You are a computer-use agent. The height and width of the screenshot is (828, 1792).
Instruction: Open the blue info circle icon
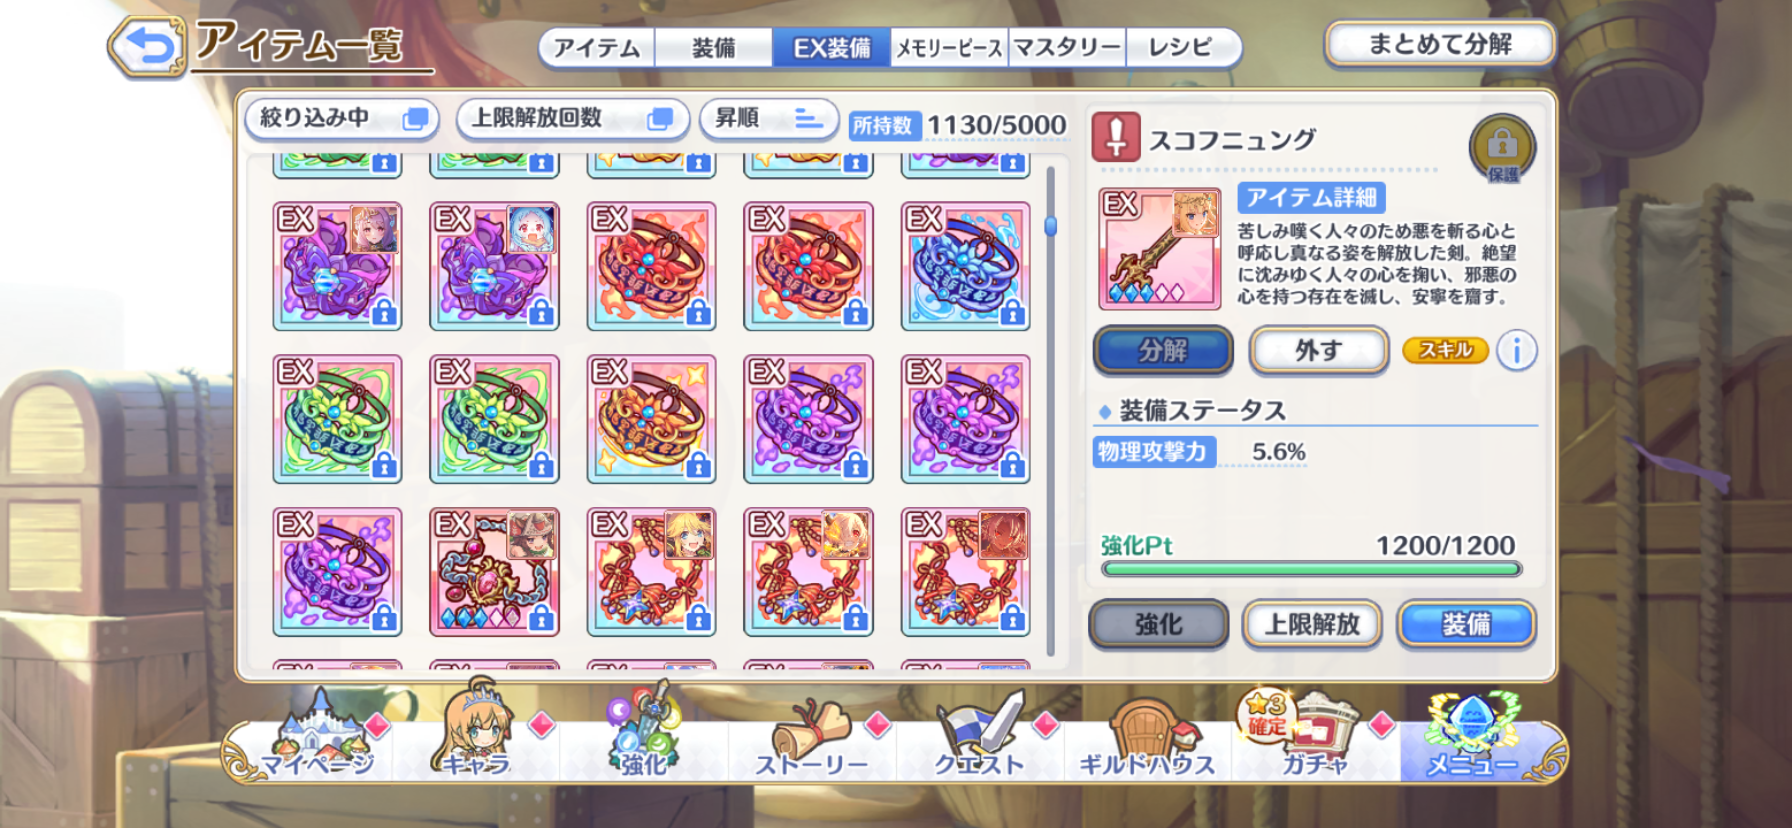point(1516,351)
